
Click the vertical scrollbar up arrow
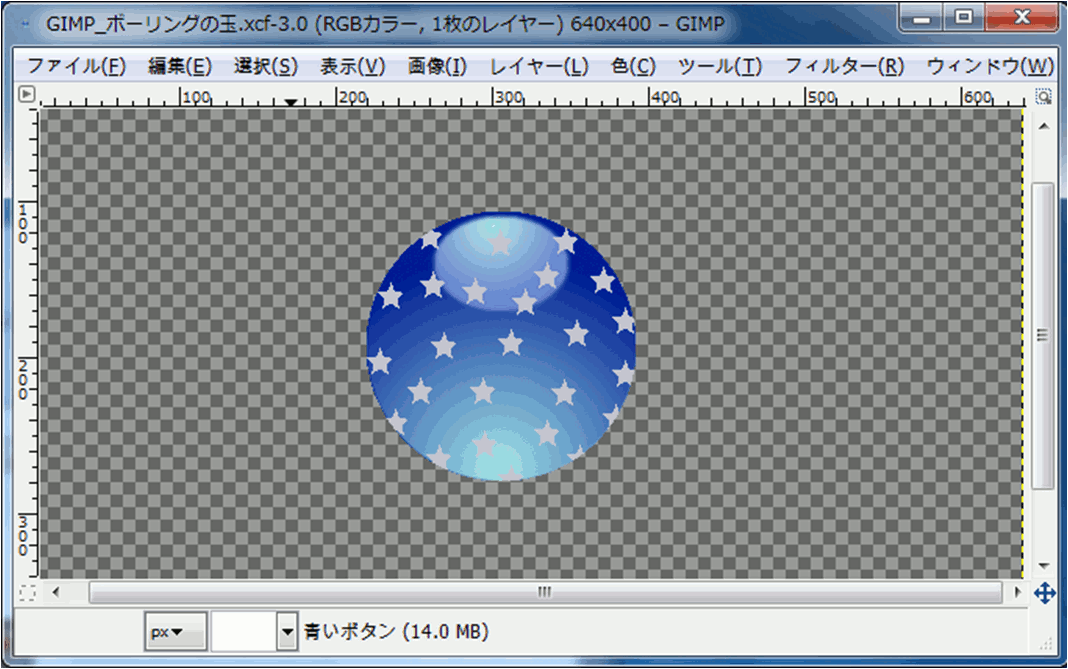[x=1043, y=124]
